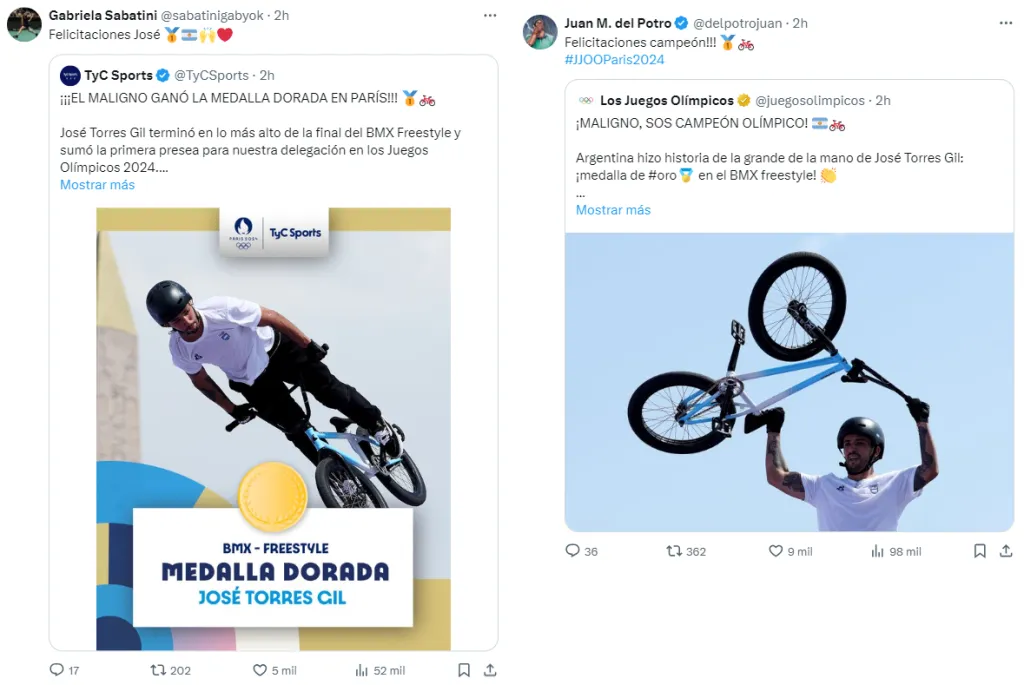
Task: Retweet Gabriela Sabatini's congratulation post
Action: (158, 670)
